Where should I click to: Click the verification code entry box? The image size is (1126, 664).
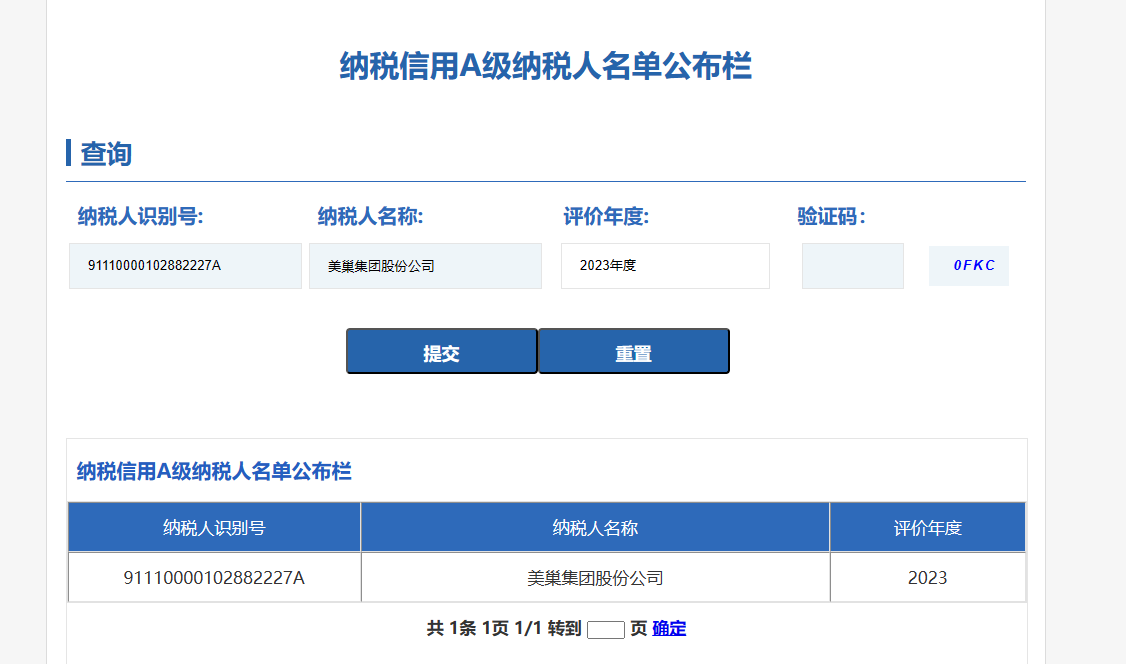click(x=852, y=265)
